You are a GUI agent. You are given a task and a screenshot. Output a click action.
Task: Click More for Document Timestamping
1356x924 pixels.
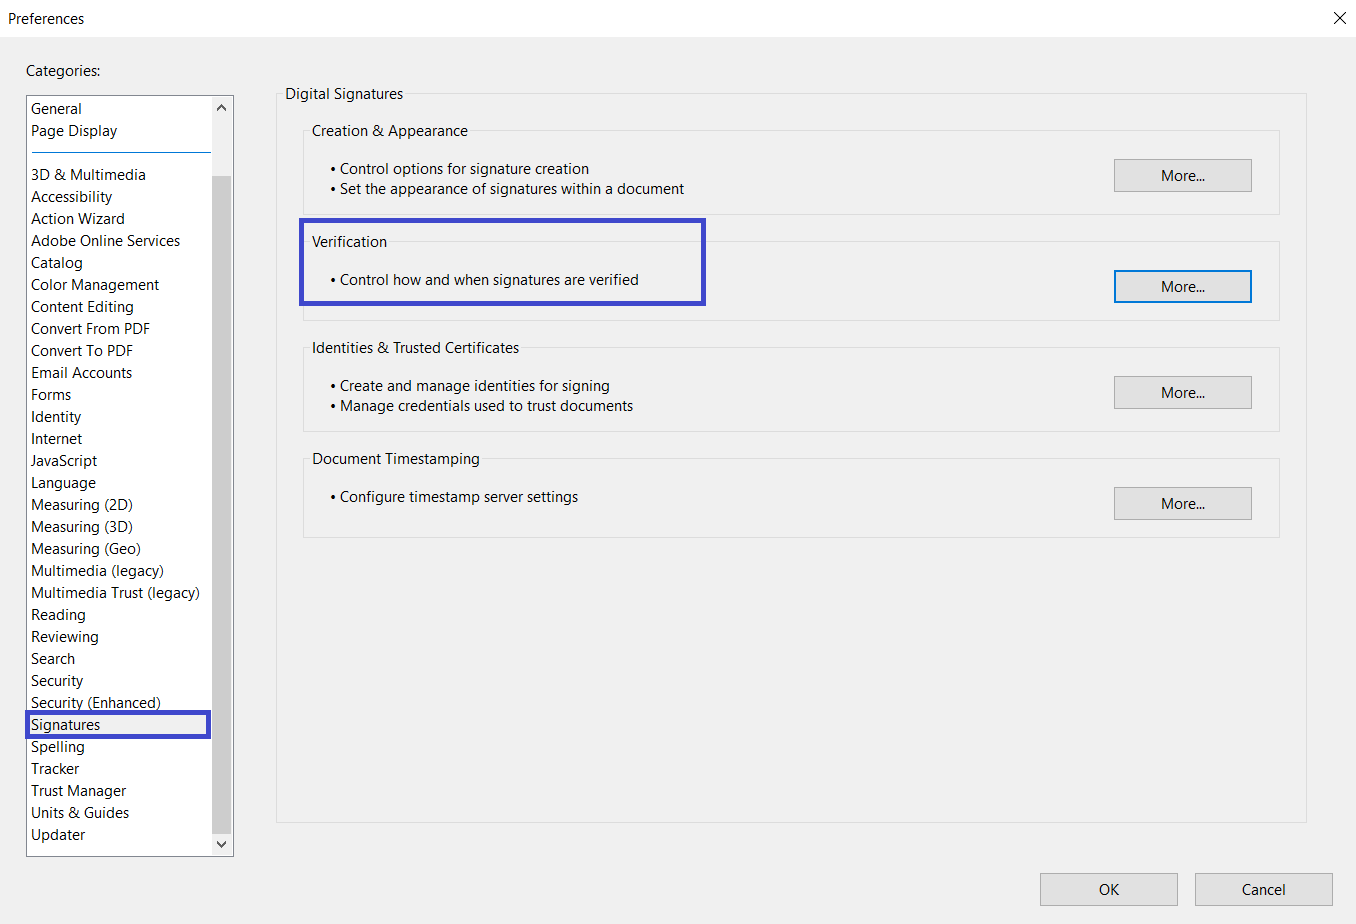1182,504
